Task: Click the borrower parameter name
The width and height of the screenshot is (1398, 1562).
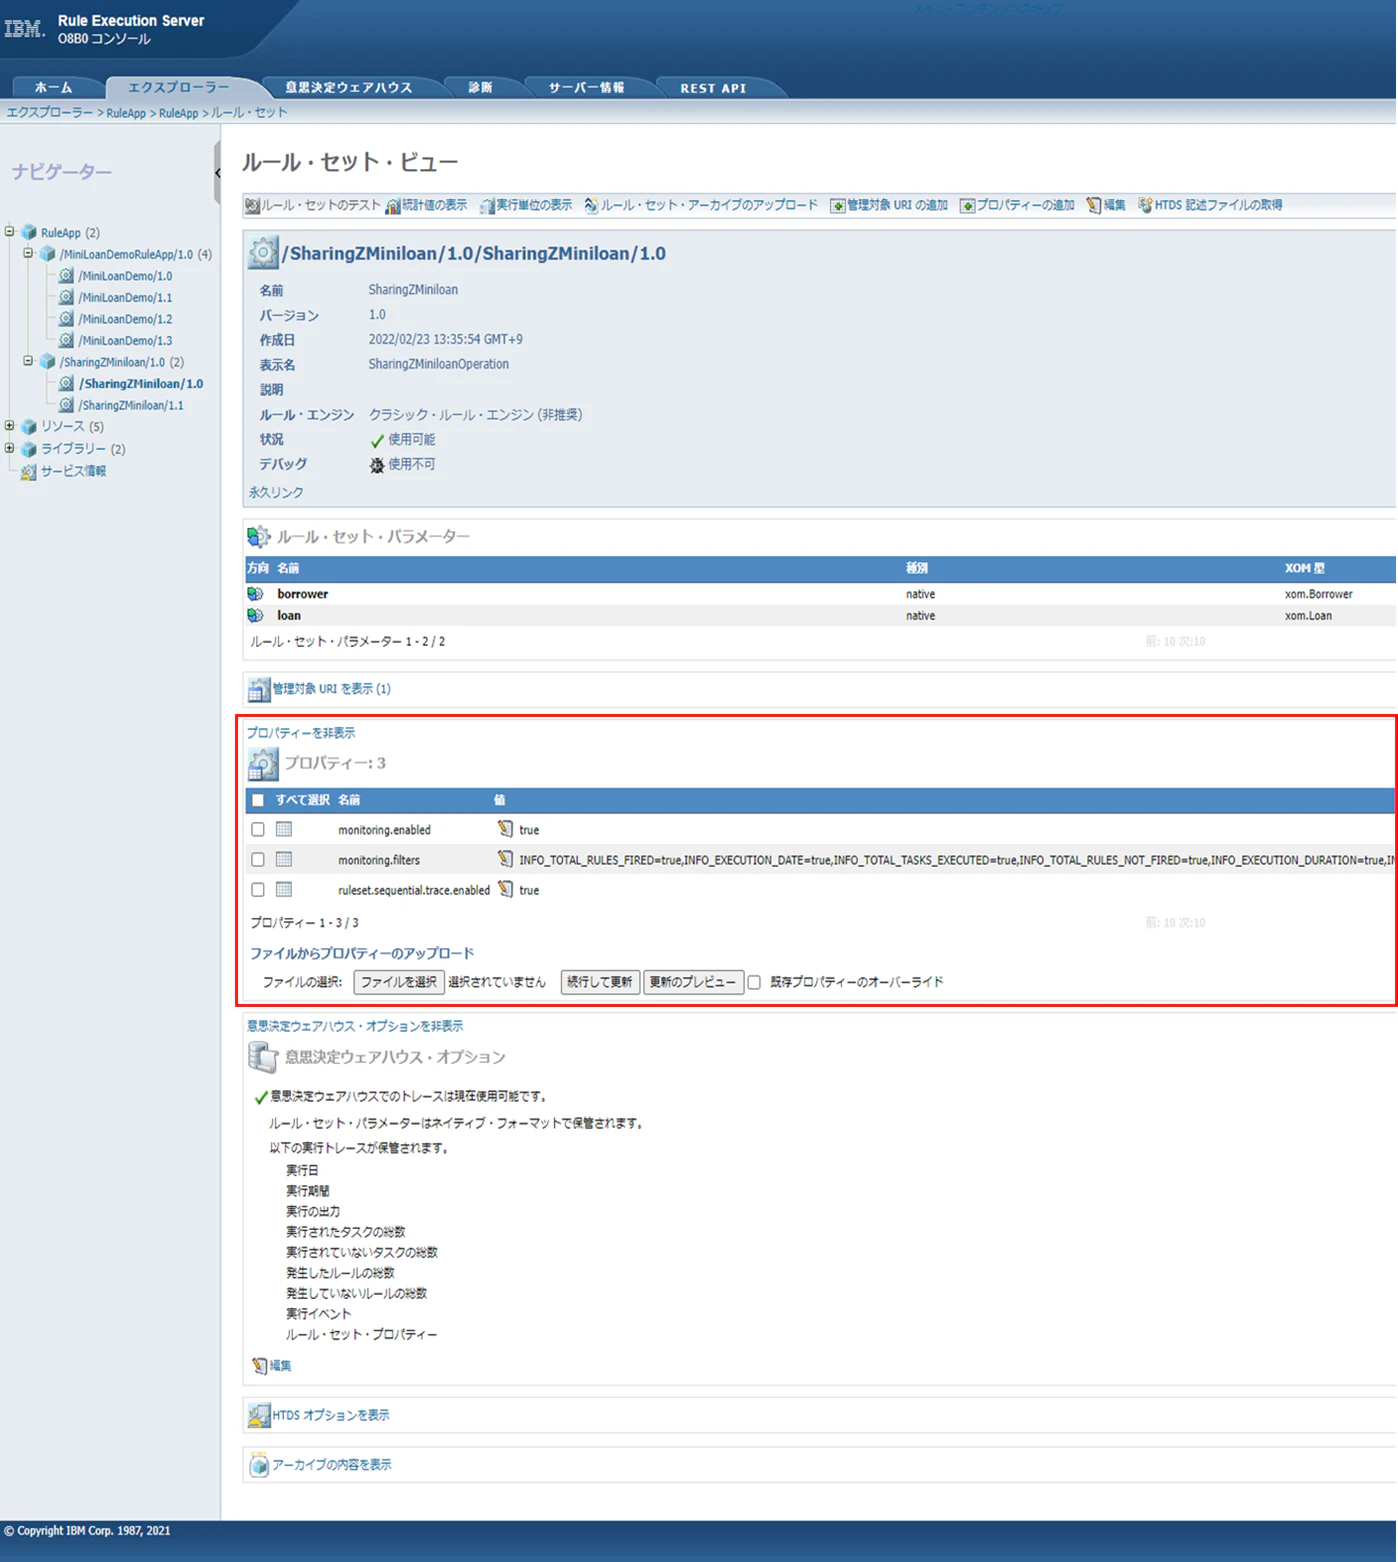Action: click(x=303, y=594)
